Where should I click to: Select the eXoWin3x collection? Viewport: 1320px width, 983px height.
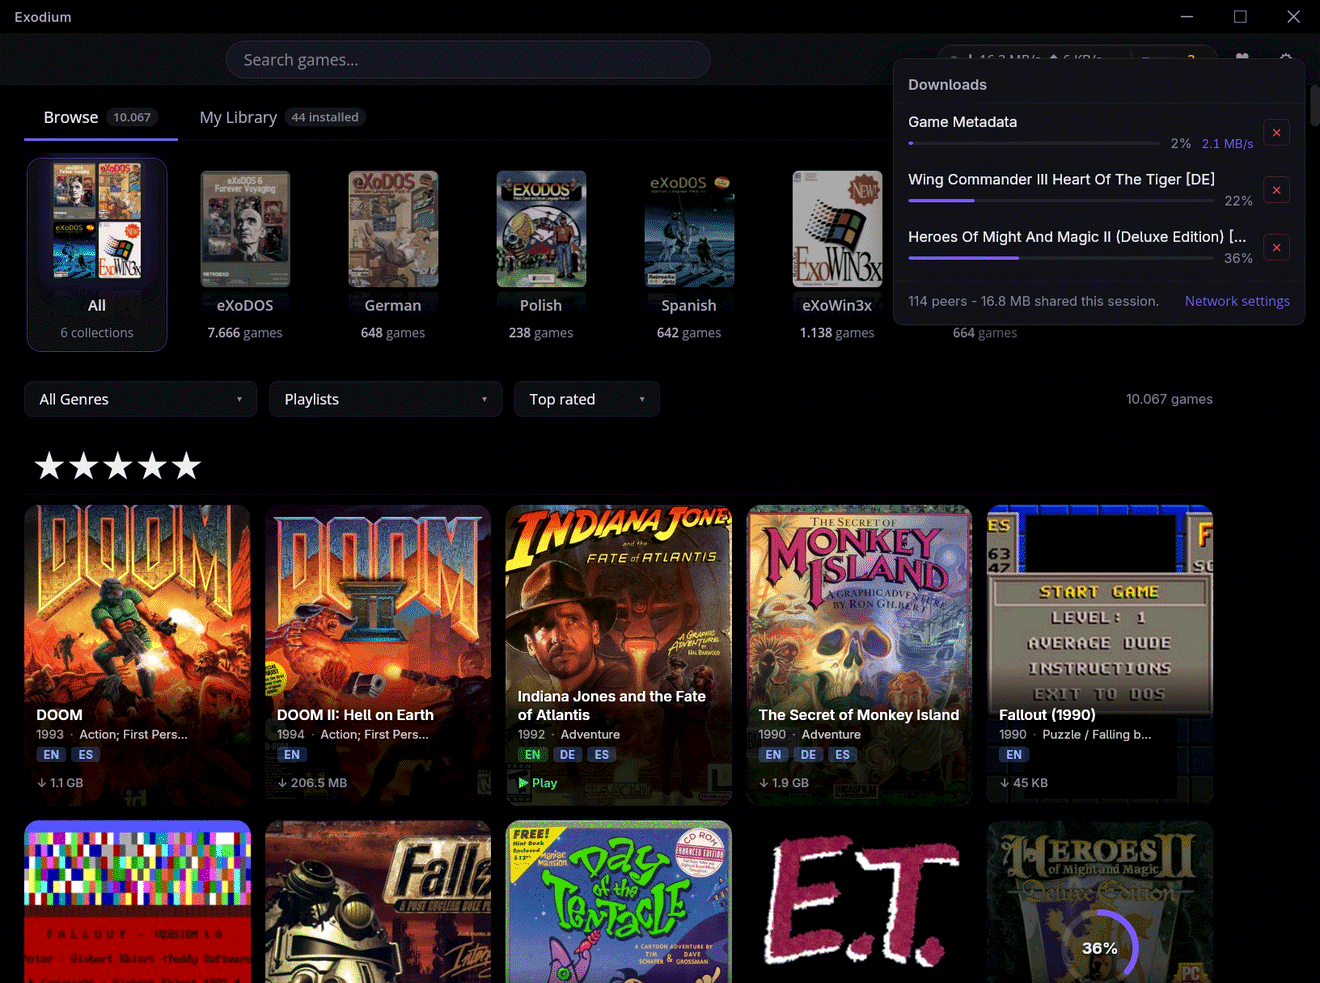point(837,254)
